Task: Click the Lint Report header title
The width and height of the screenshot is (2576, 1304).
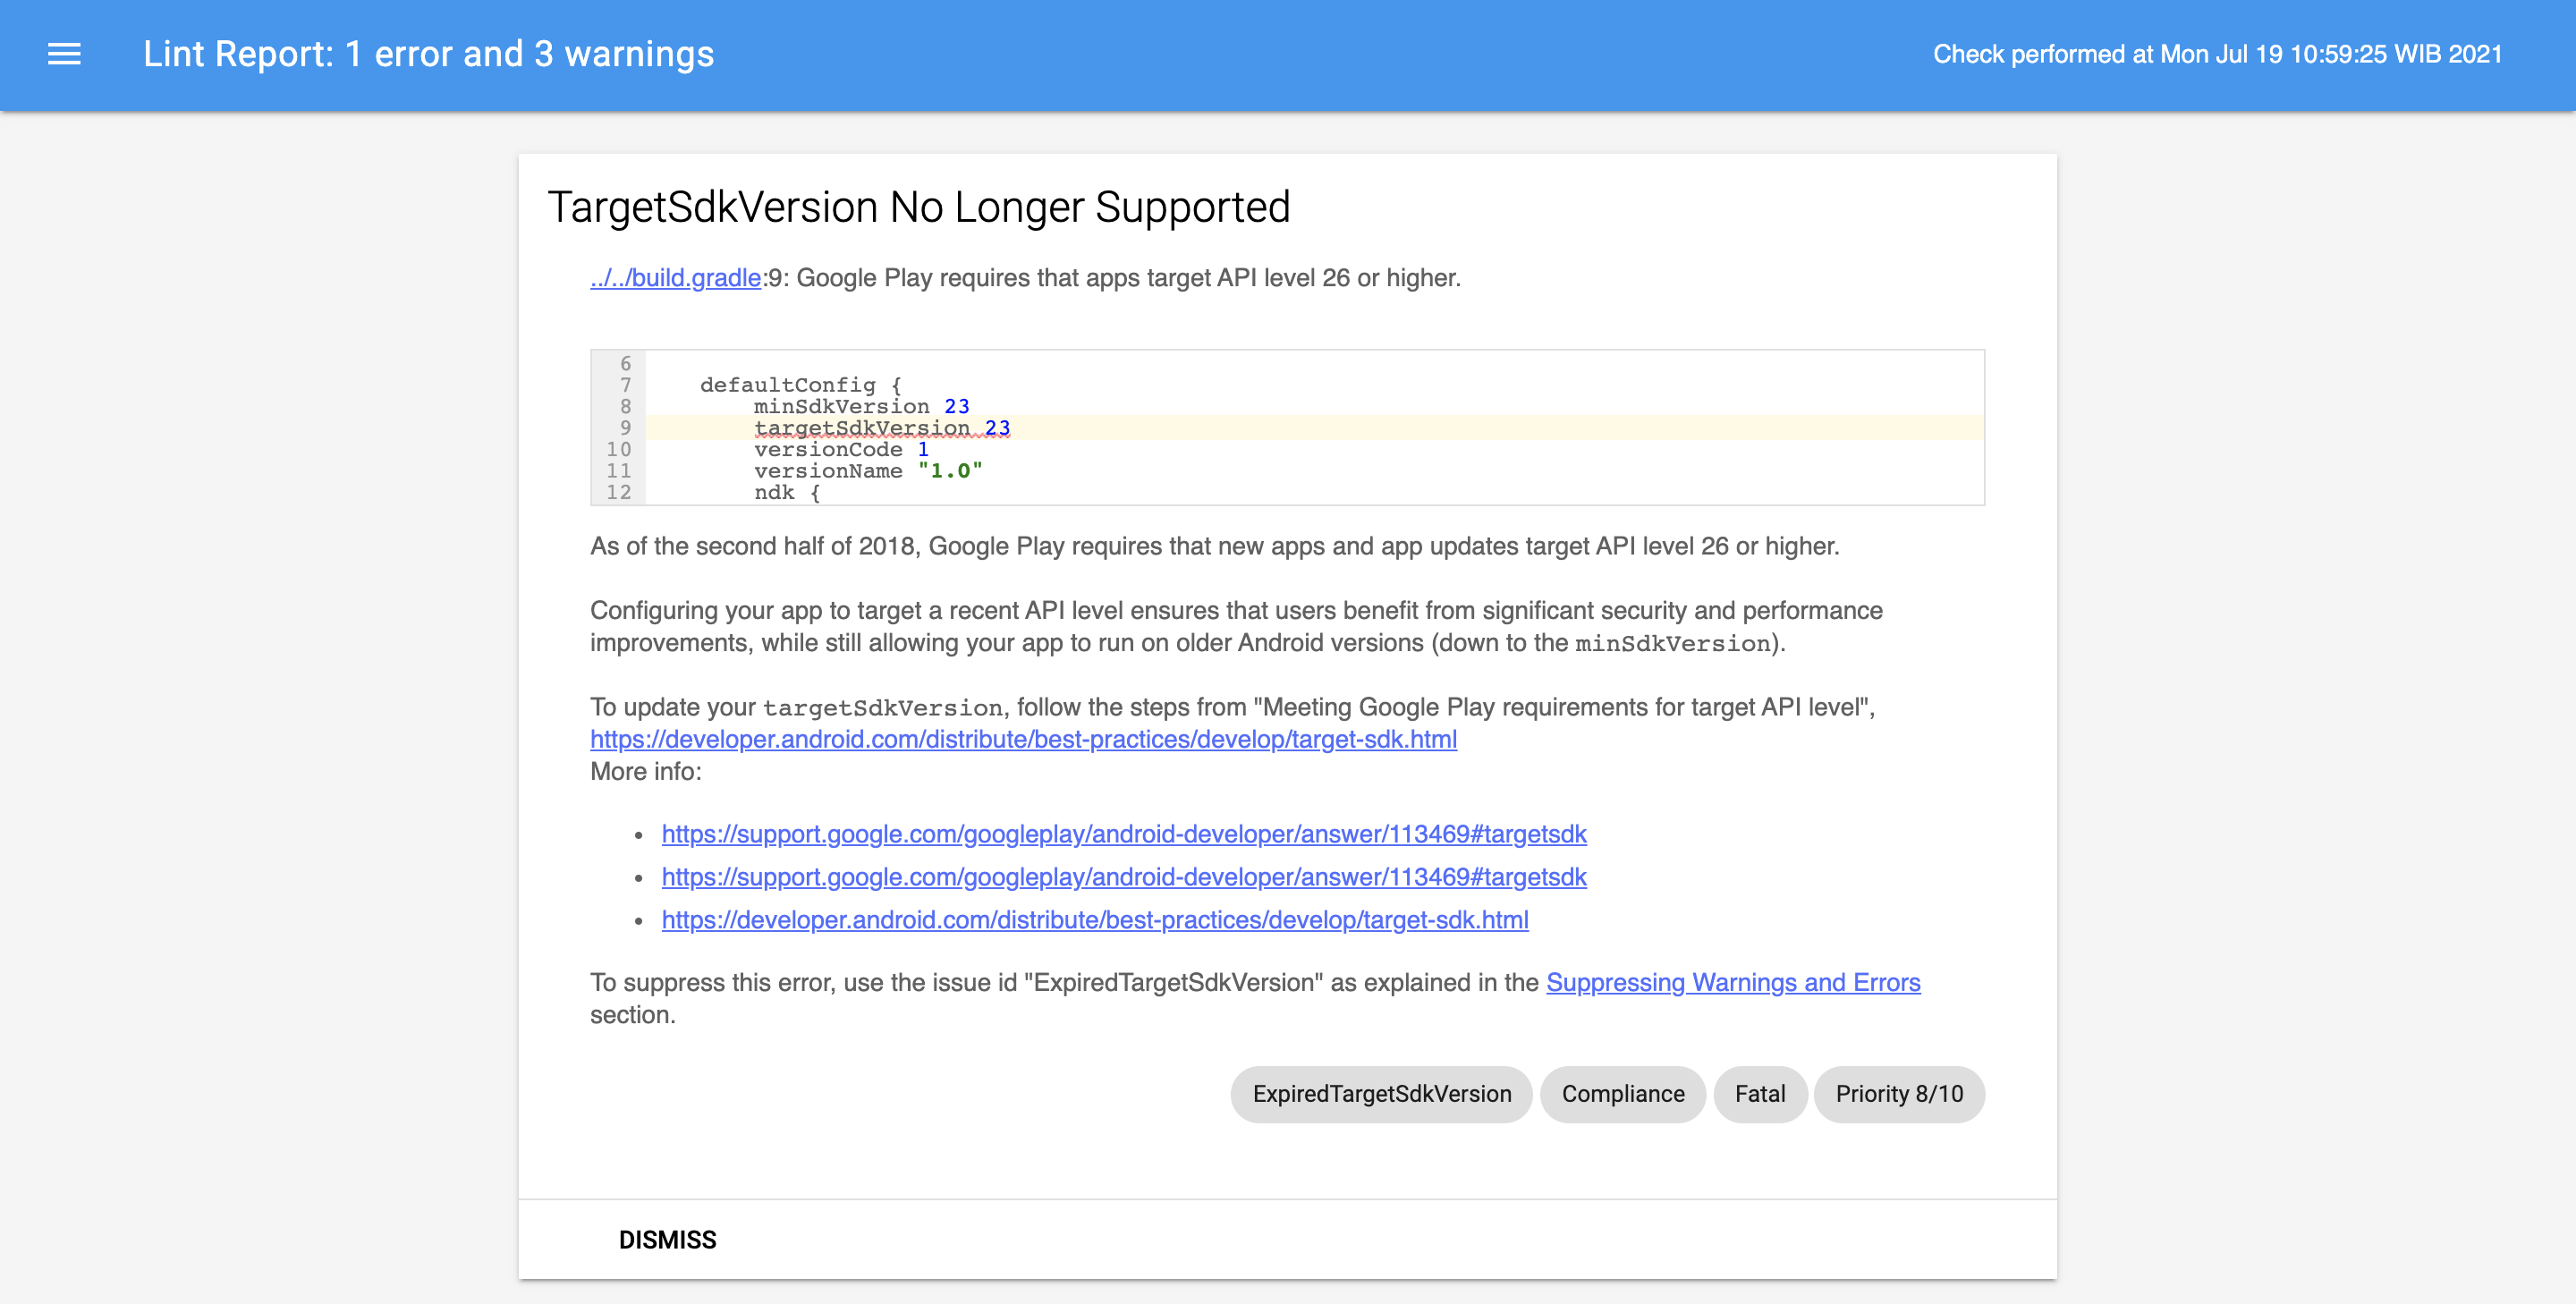Action: [428, 54]
